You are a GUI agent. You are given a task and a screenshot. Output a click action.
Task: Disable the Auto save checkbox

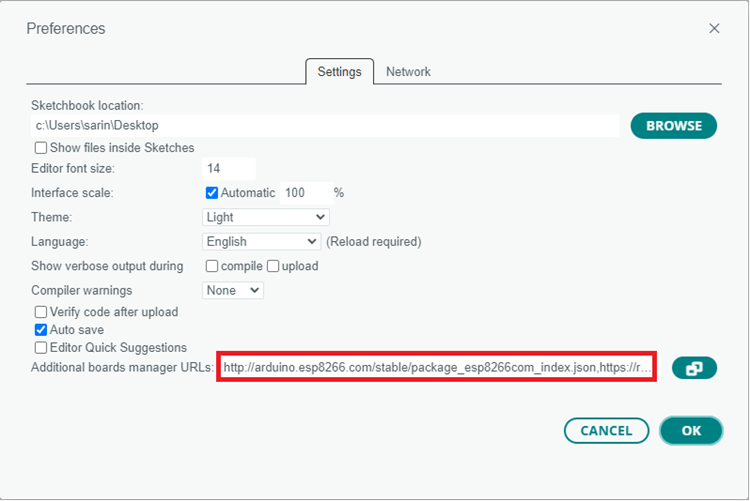(x=41, y=330)
